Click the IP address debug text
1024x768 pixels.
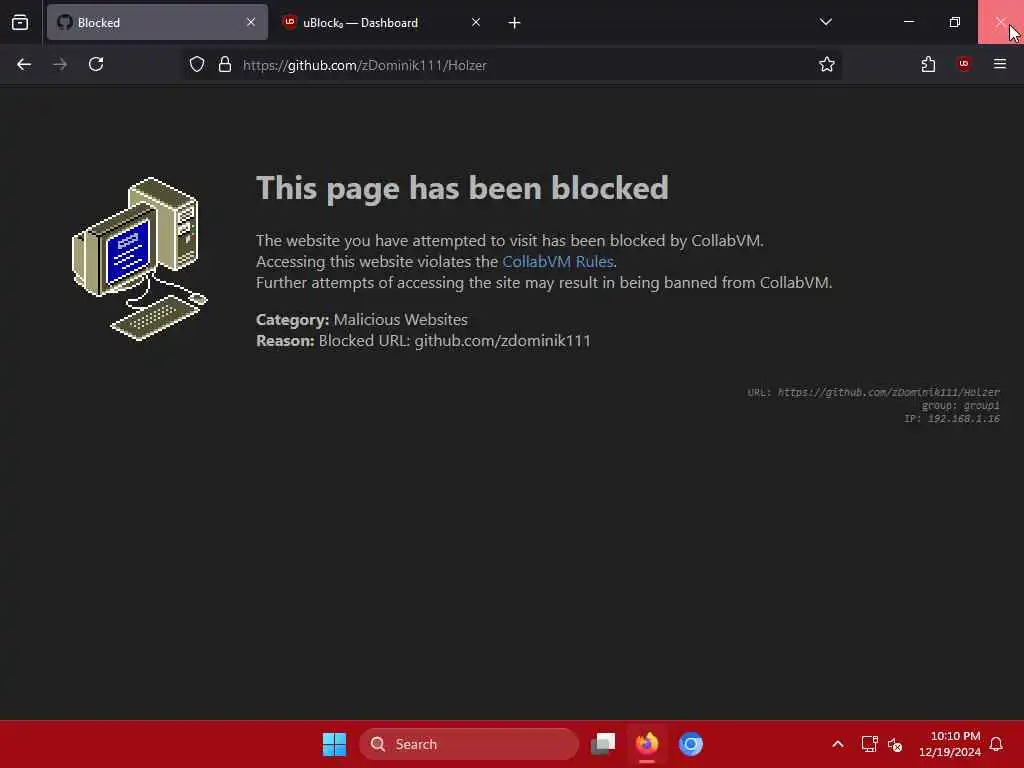[952, 419]
